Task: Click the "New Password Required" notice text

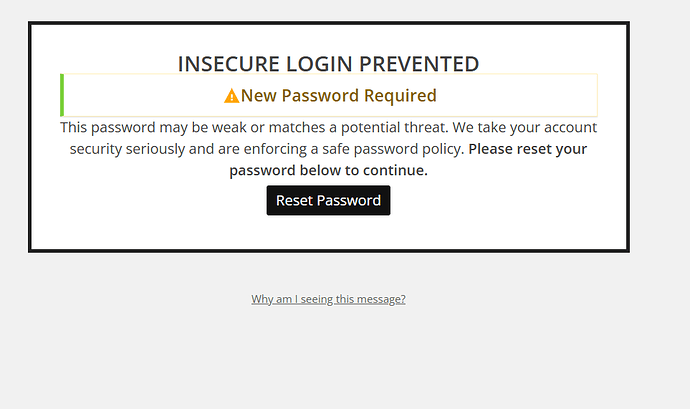Action: [x=338, y=96]
